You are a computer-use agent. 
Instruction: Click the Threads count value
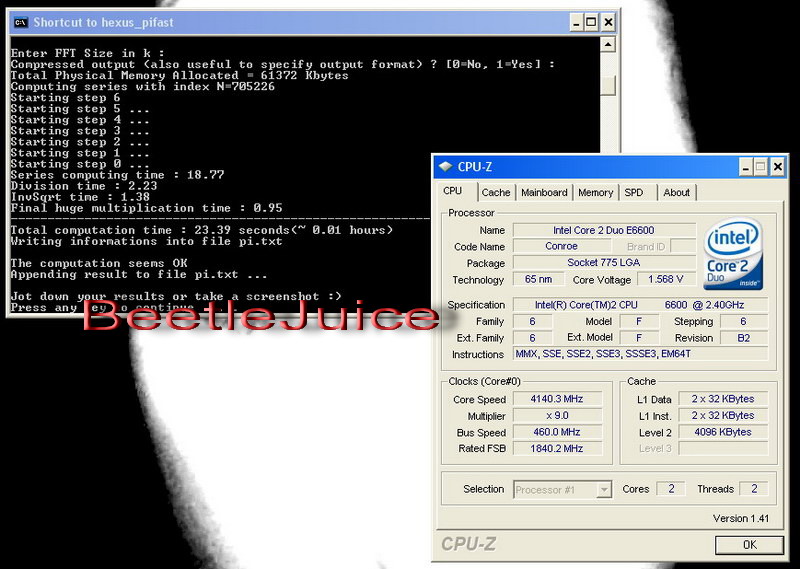[754, 489]
